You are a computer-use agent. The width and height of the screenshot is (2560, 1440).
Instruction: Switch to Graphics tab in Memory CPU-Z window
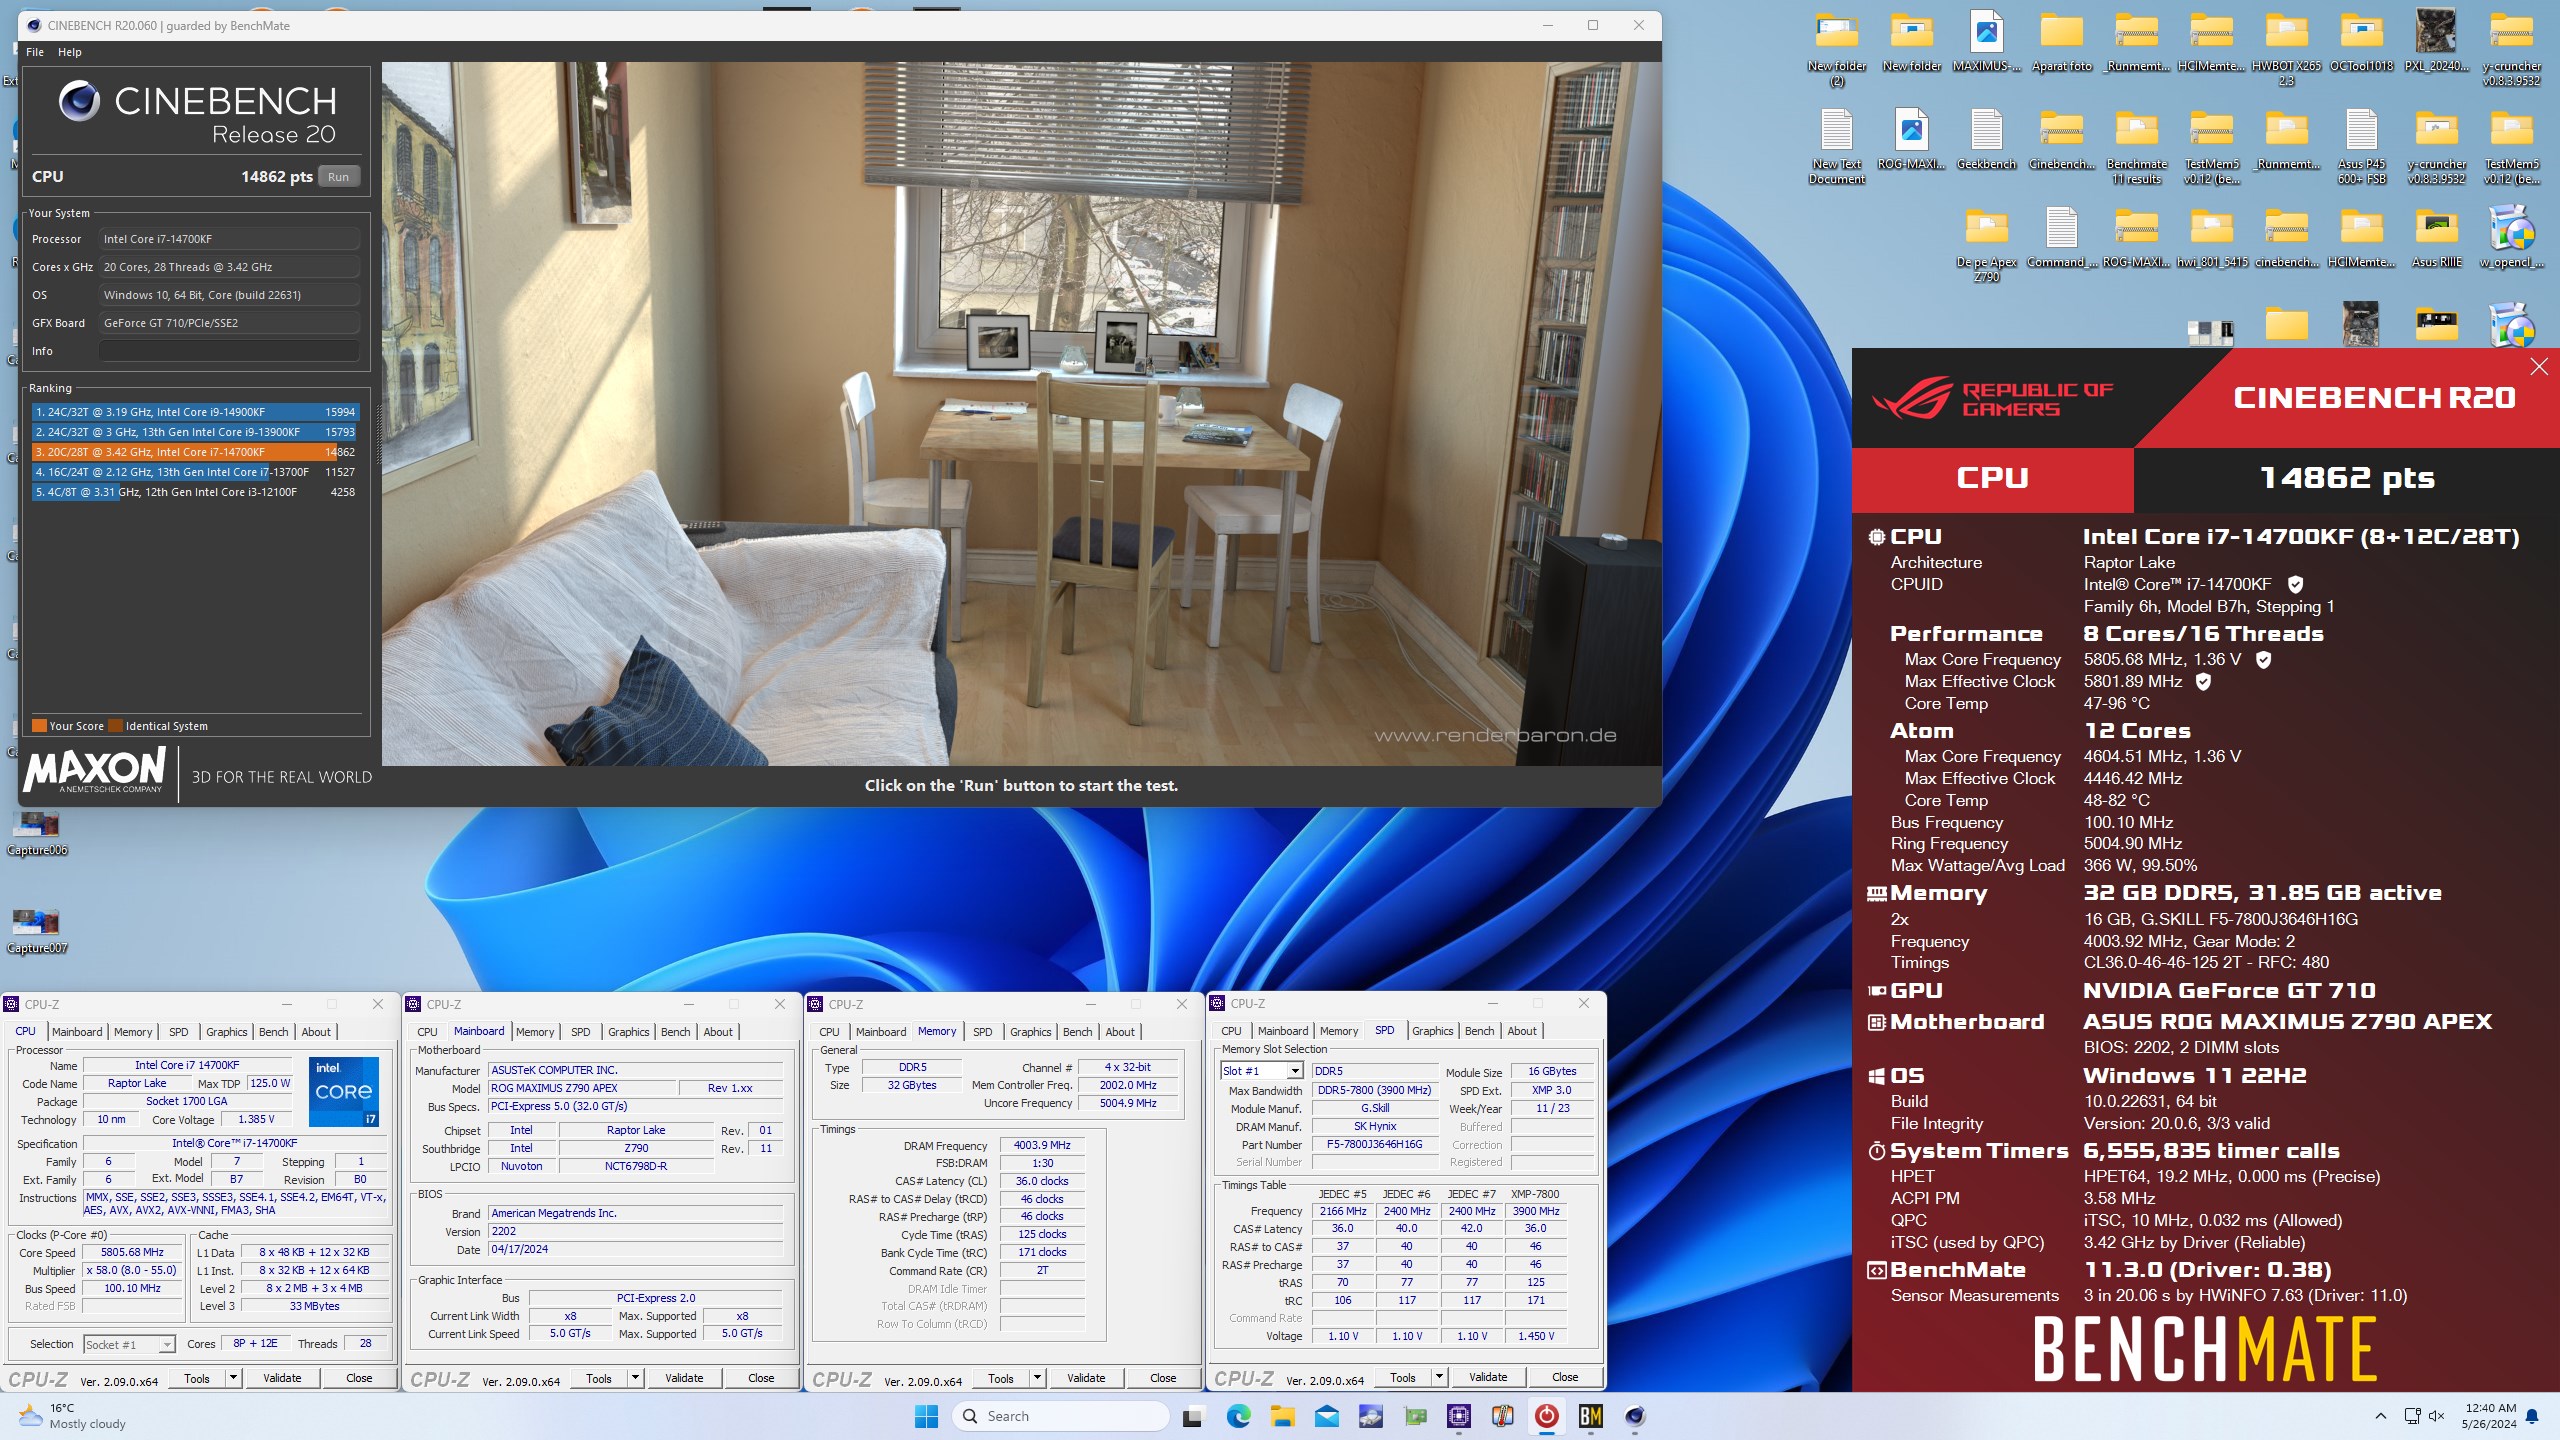click(x=1030, y=1032)
